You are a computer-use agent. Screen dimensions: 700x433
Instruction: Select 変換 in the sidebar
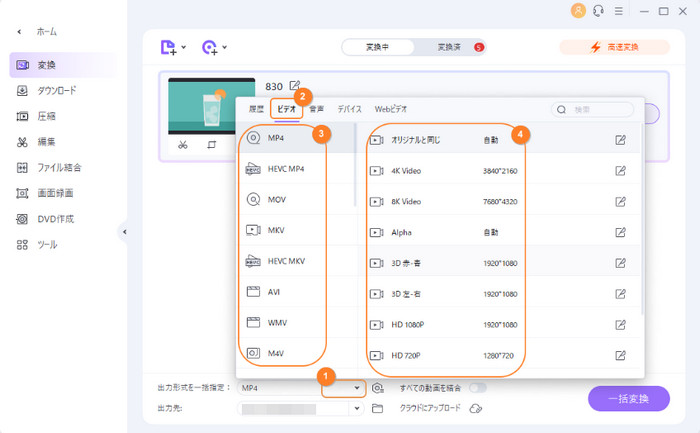[x=63, y=65]
